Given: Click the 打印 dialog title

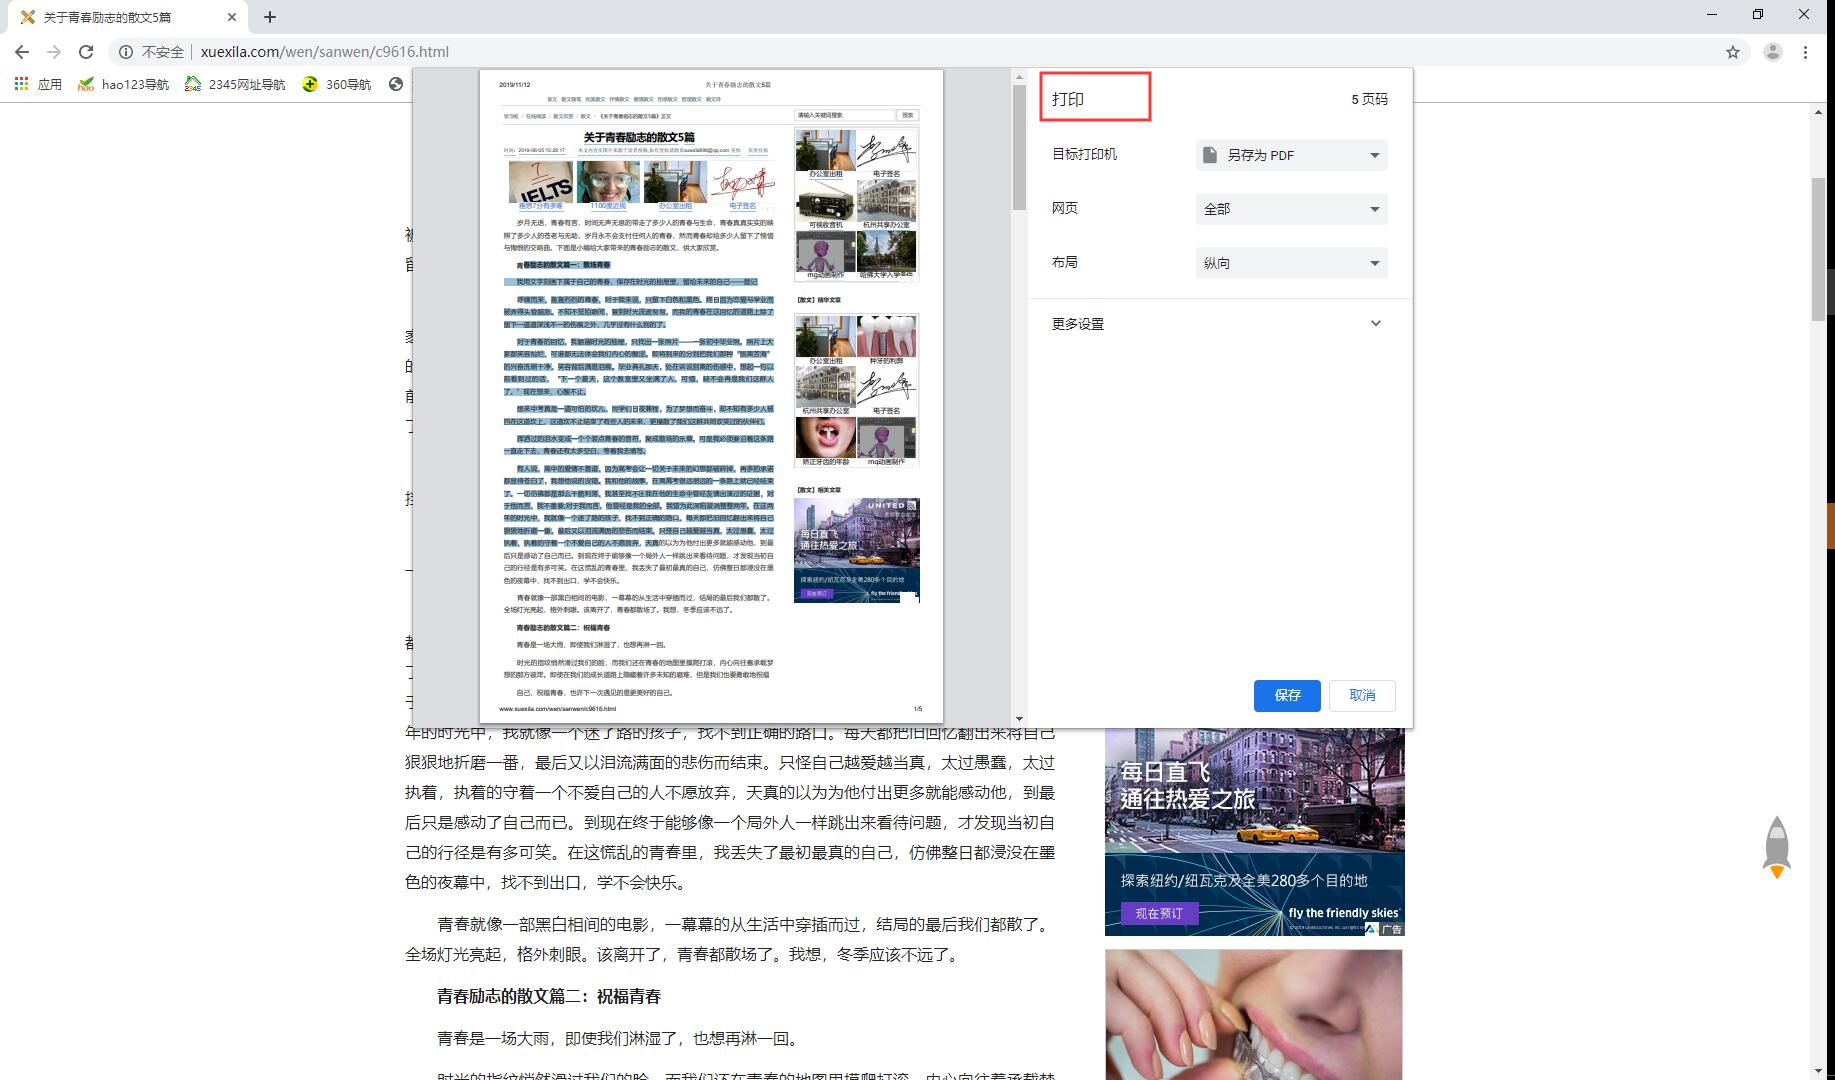Looking at the screenshot, I should [x=1068, y=99].
